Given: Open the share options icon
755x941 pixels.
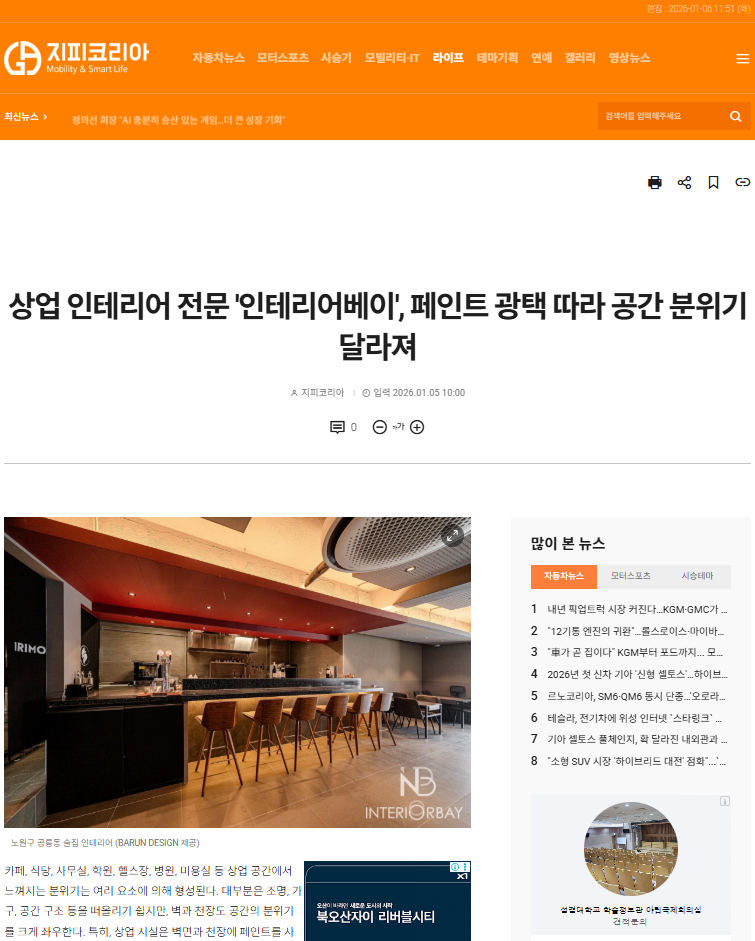Looking at the screenshot, I should point(684,182).
